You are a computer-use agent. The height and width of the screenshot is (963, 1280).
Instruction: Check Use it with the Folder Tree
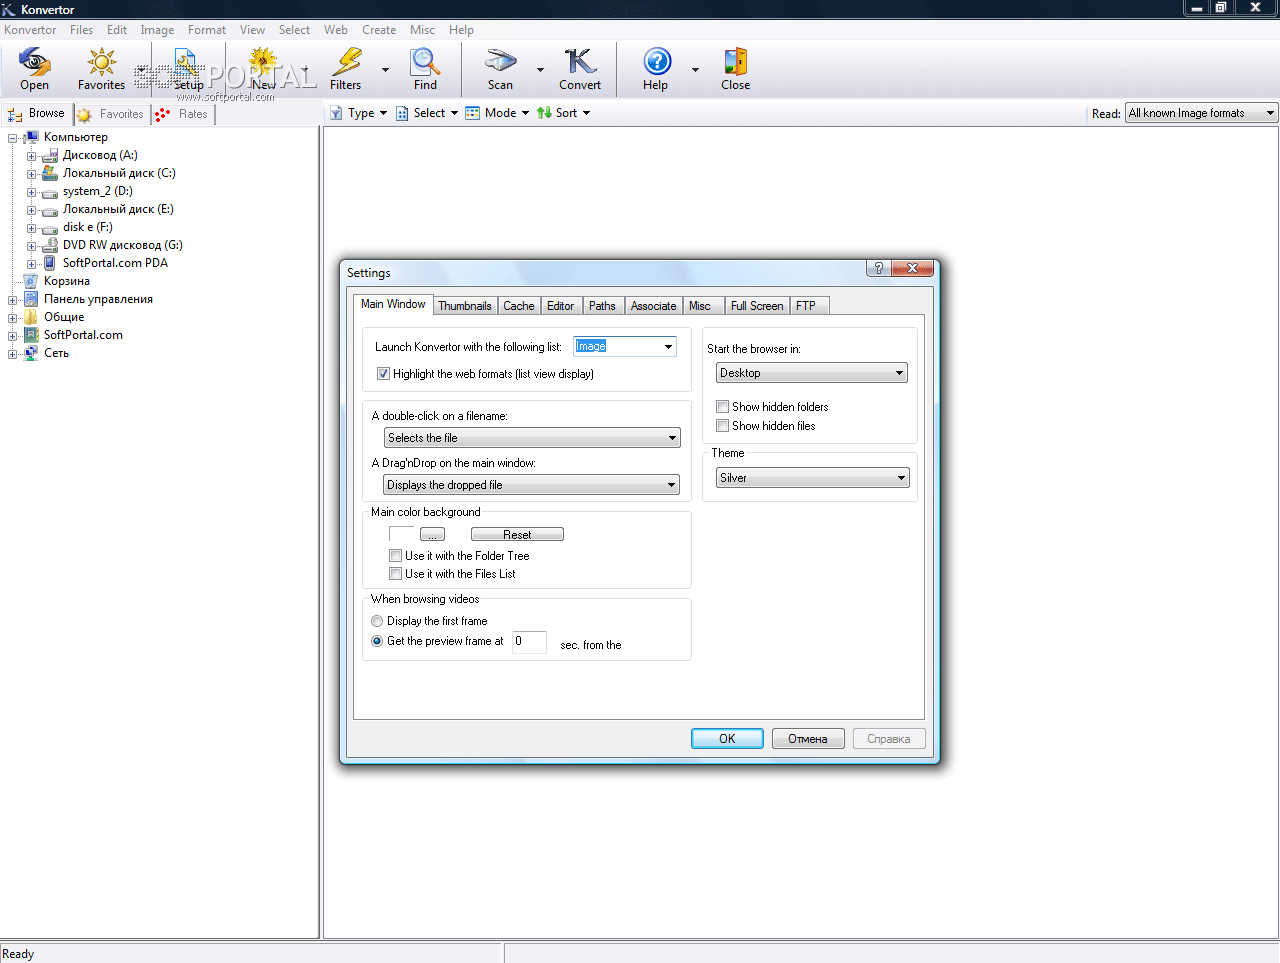pos(395,556)
